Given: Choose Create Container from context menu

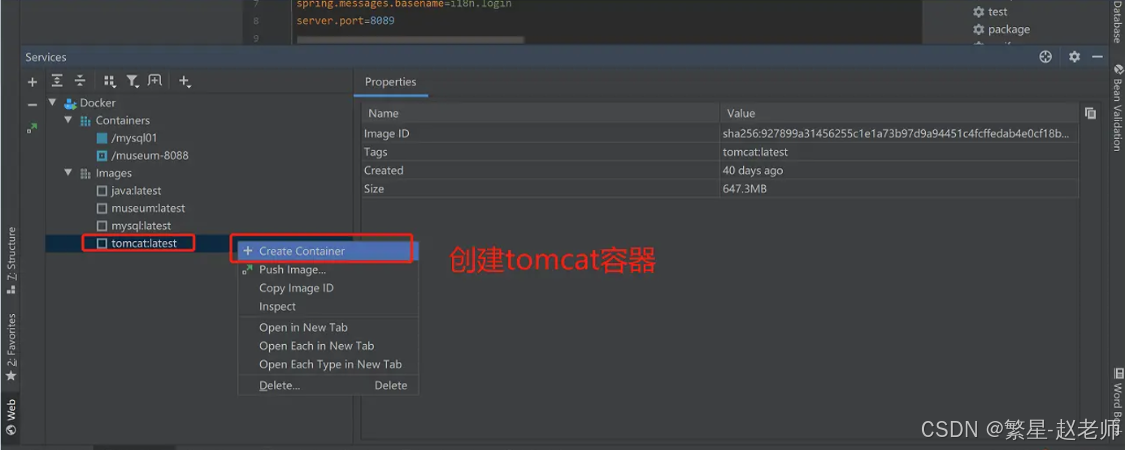Looking at the screenshot, I should tap(328, 251).
